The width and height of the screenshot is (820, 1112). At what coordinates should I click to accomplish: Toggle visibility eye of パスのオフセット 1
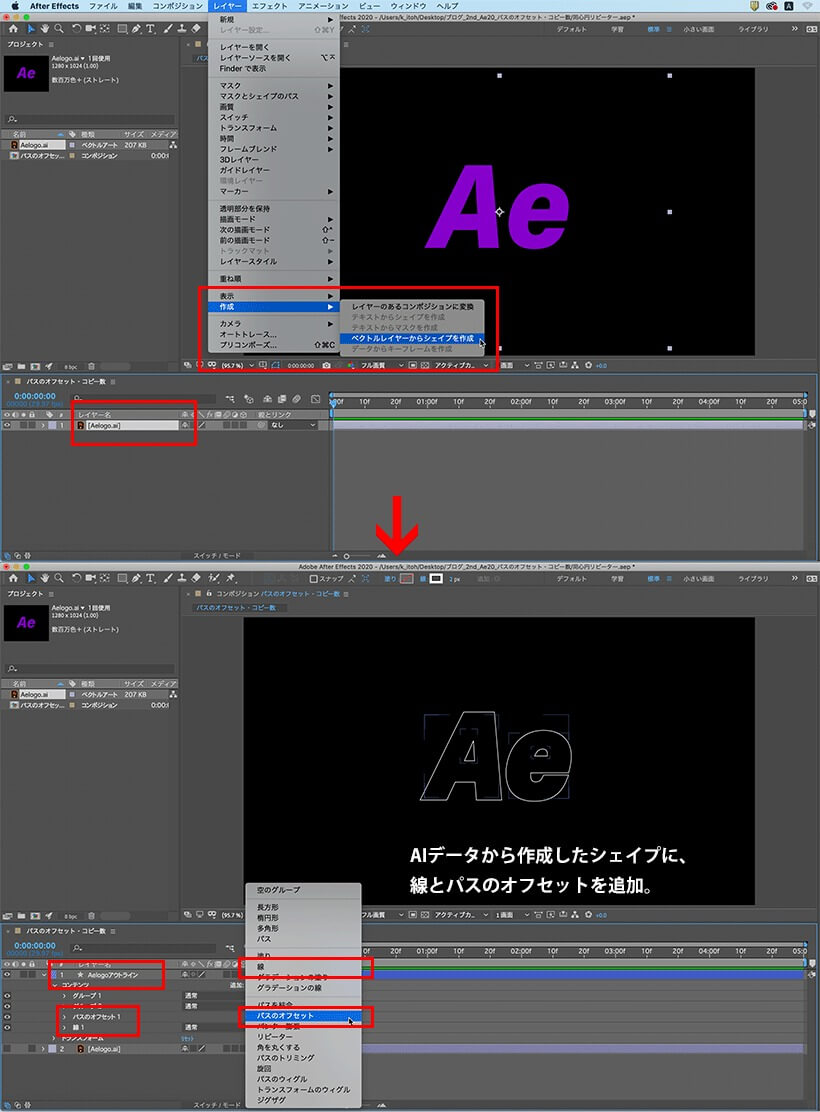click(7, 1017)
